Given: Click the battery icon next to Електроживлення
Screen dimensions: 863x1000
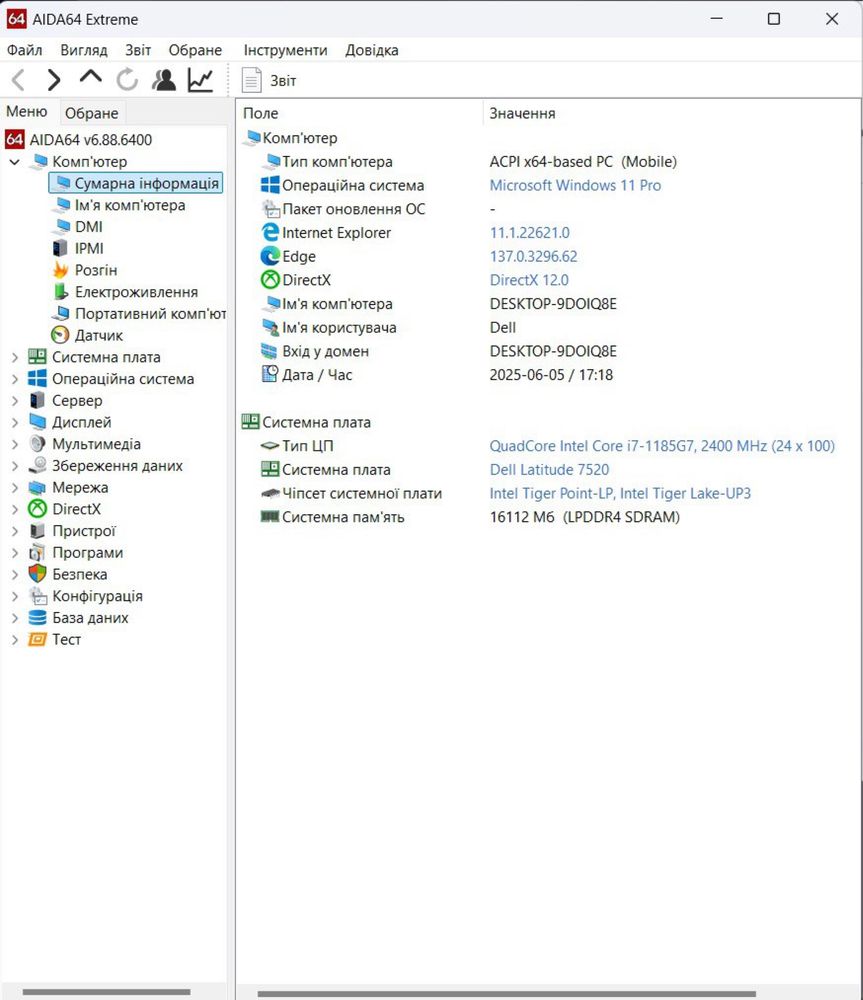Looking at the screenshot, I should click(60, 291).
